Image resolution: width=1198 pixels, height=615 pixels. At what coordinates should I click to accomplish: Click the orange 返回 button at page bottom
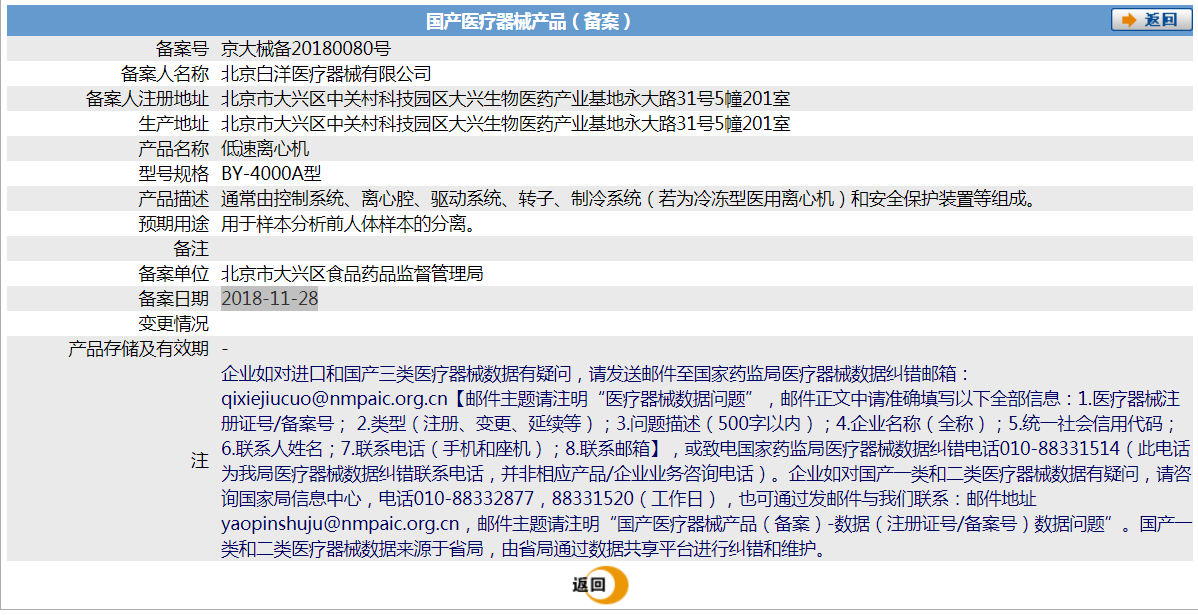coord(600,586)
